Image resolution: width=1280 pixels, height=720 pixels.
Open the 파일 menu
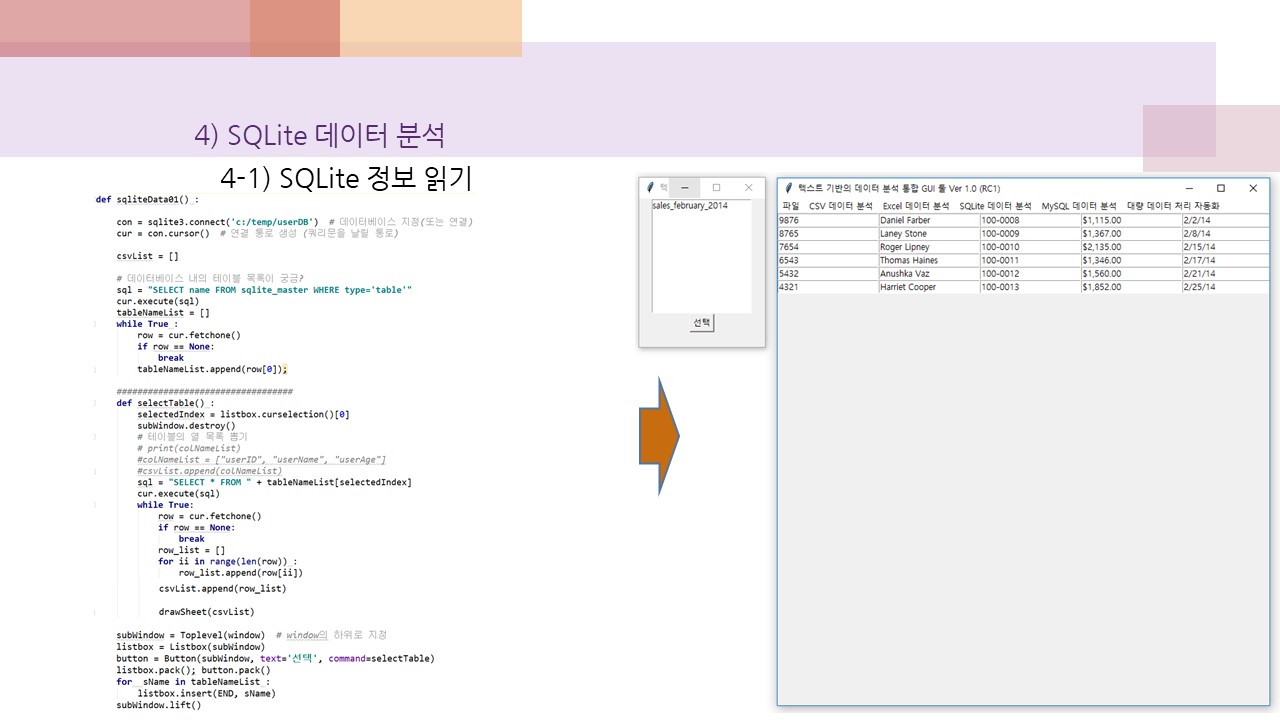[x=788, y=205]
